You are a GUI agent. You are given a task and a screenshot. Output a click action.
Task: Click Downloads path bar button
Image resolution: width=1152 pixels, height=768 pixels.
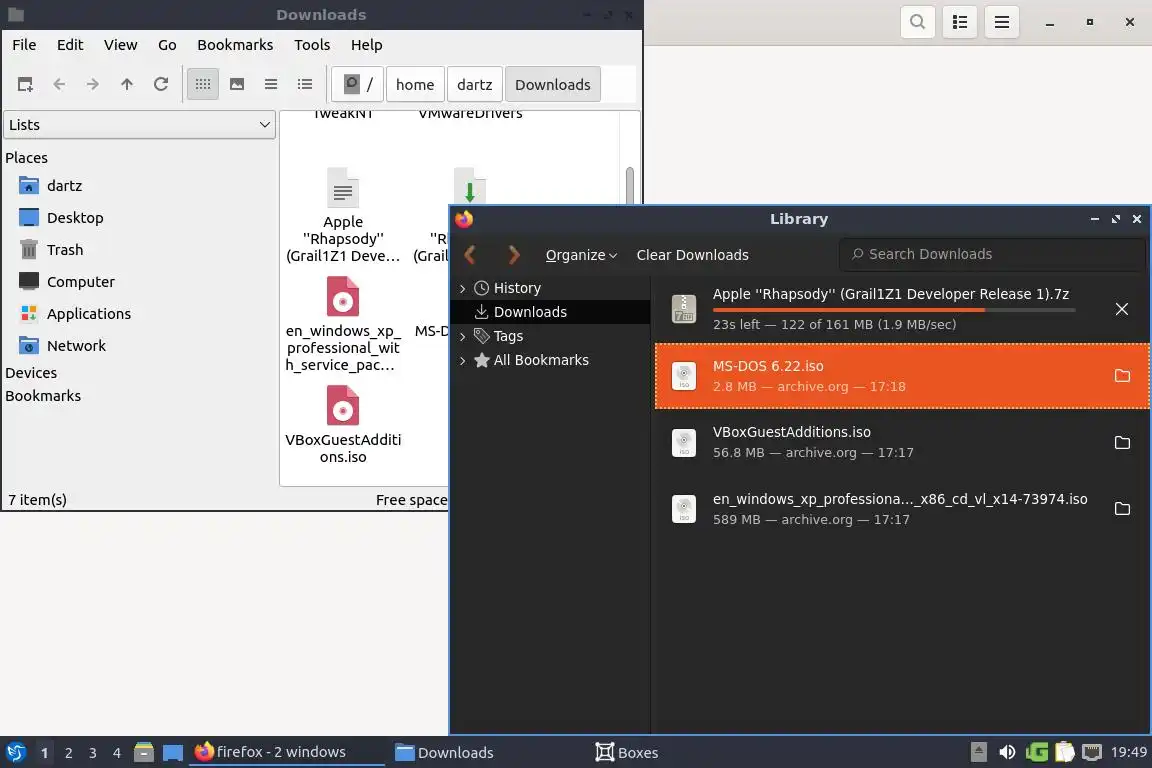coord(552,85)
